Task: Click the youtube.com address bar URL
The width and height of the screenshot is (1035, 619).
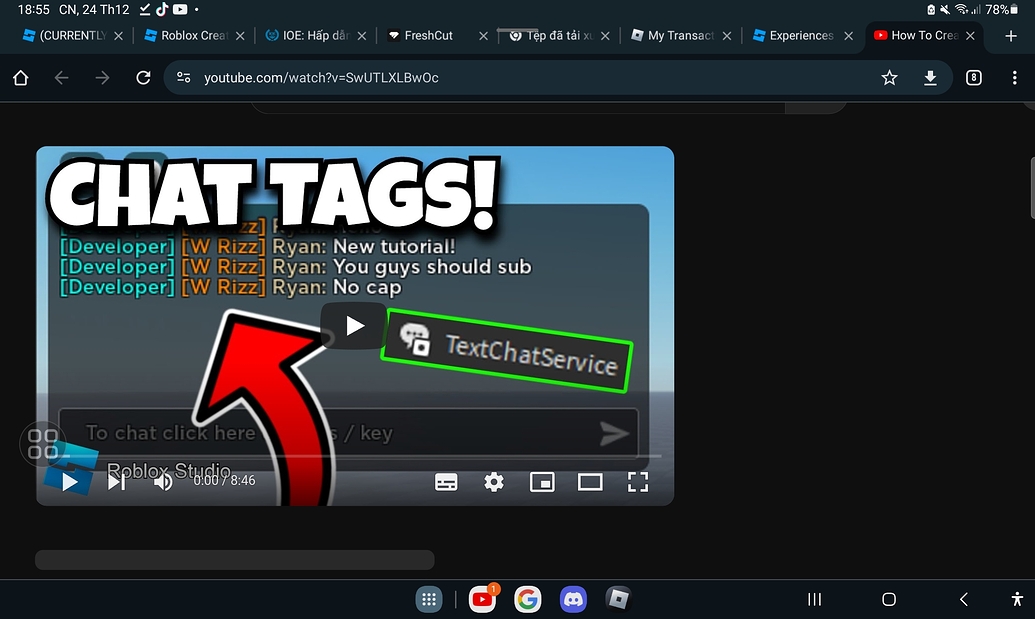Action: click(x=321, y=78)
